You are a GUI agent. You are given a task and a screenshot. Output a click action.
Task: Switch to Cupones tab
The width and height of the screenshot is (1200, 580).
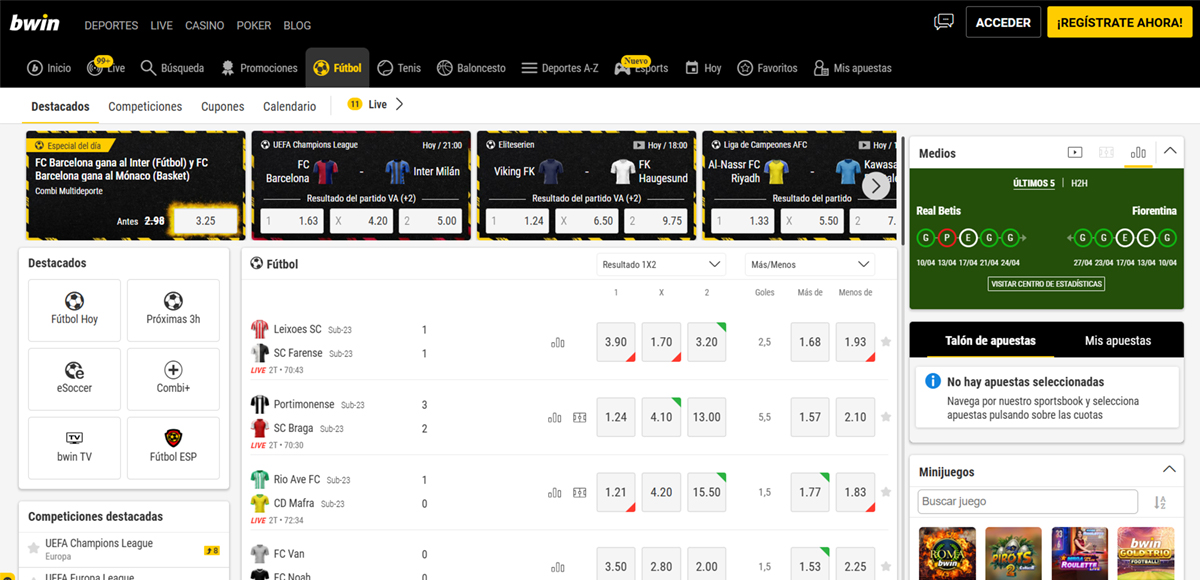click(x=223, y=106)
